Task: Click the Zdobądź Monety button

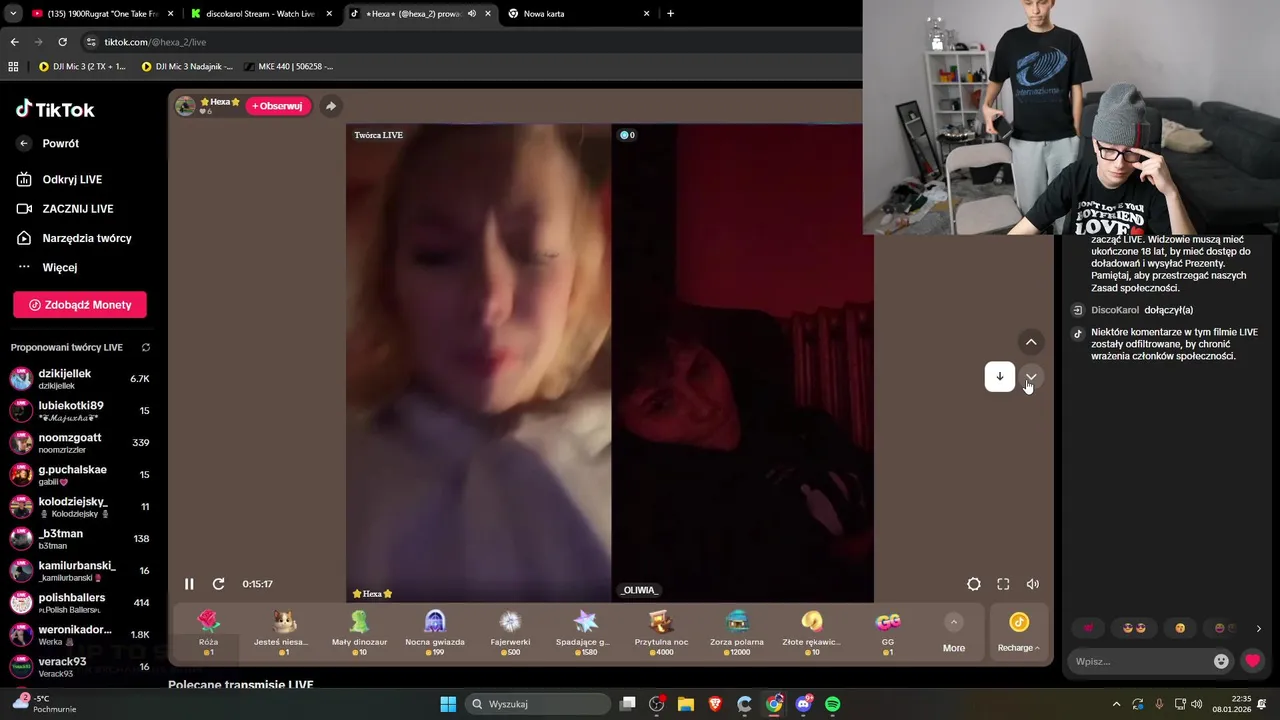Action: tap(80, 305)
